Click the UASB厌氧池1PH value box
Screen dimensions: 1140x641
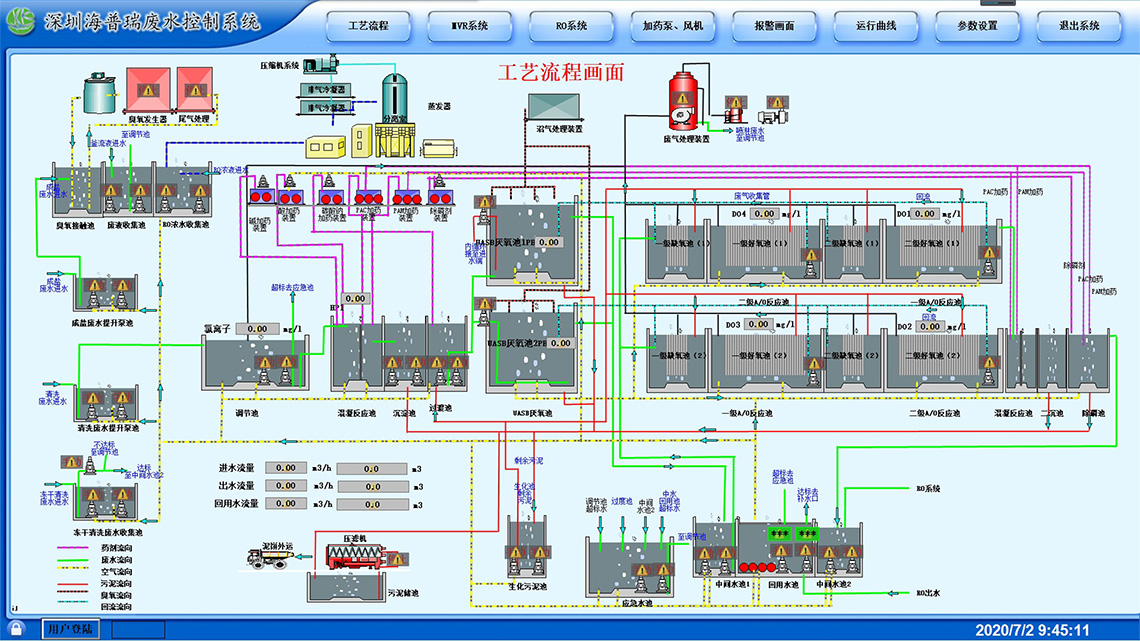point(549,242)
